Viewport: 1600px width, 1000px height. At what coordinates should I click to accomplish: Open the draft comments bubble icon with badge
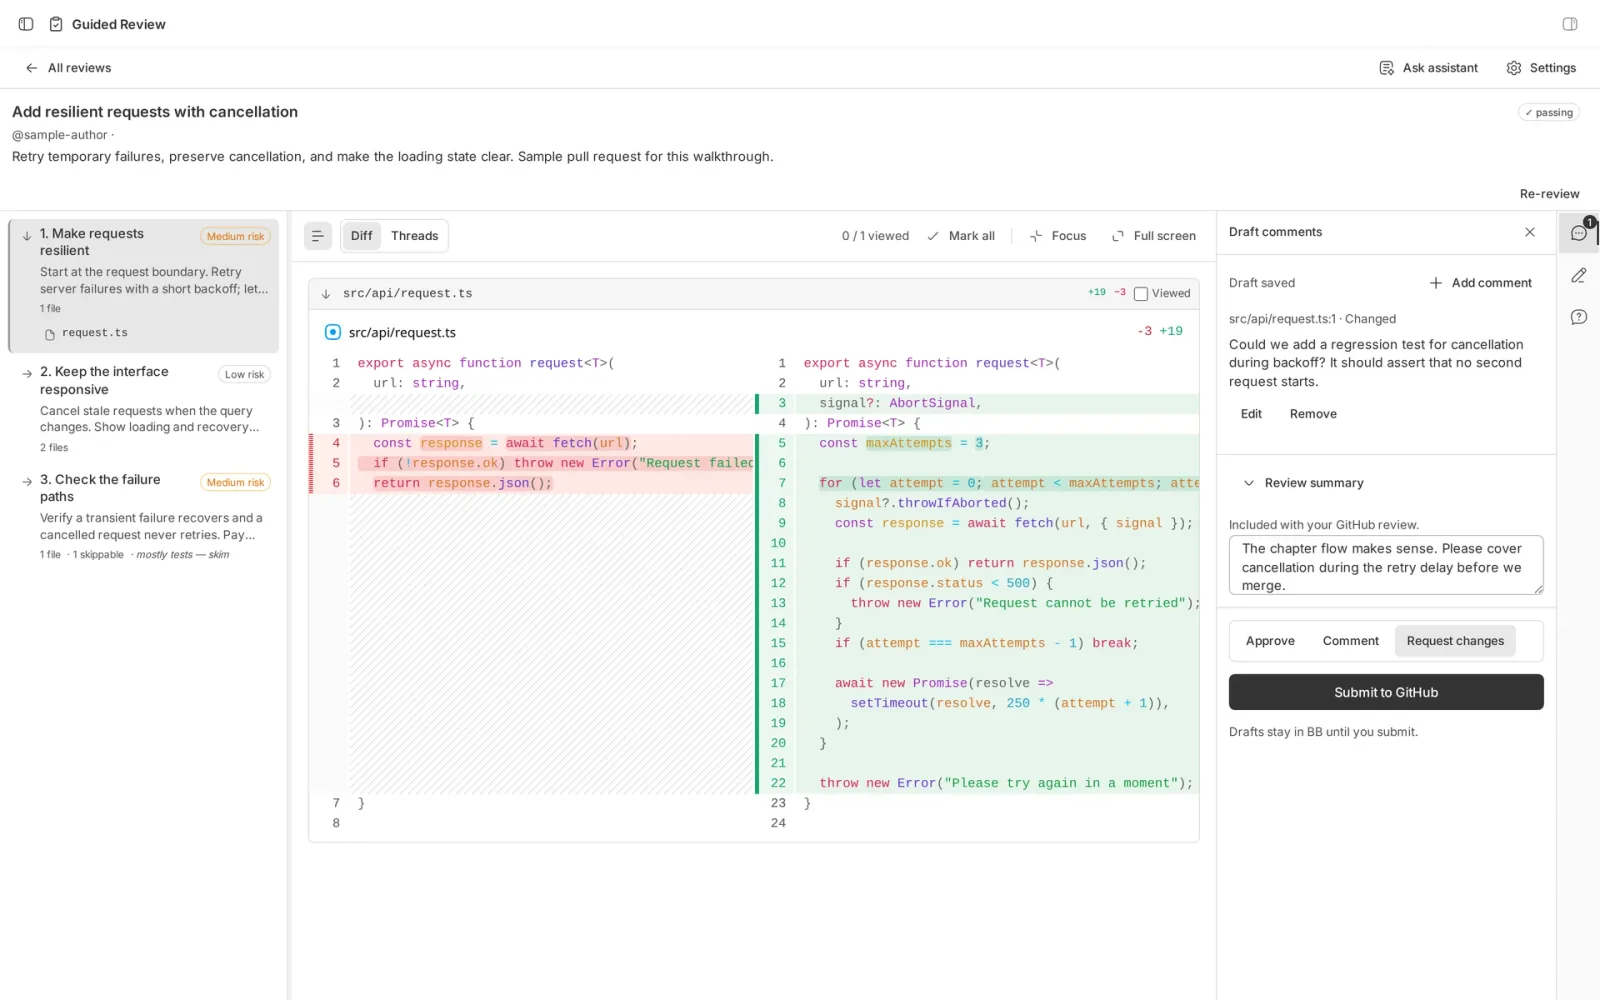coord(1579,233)
